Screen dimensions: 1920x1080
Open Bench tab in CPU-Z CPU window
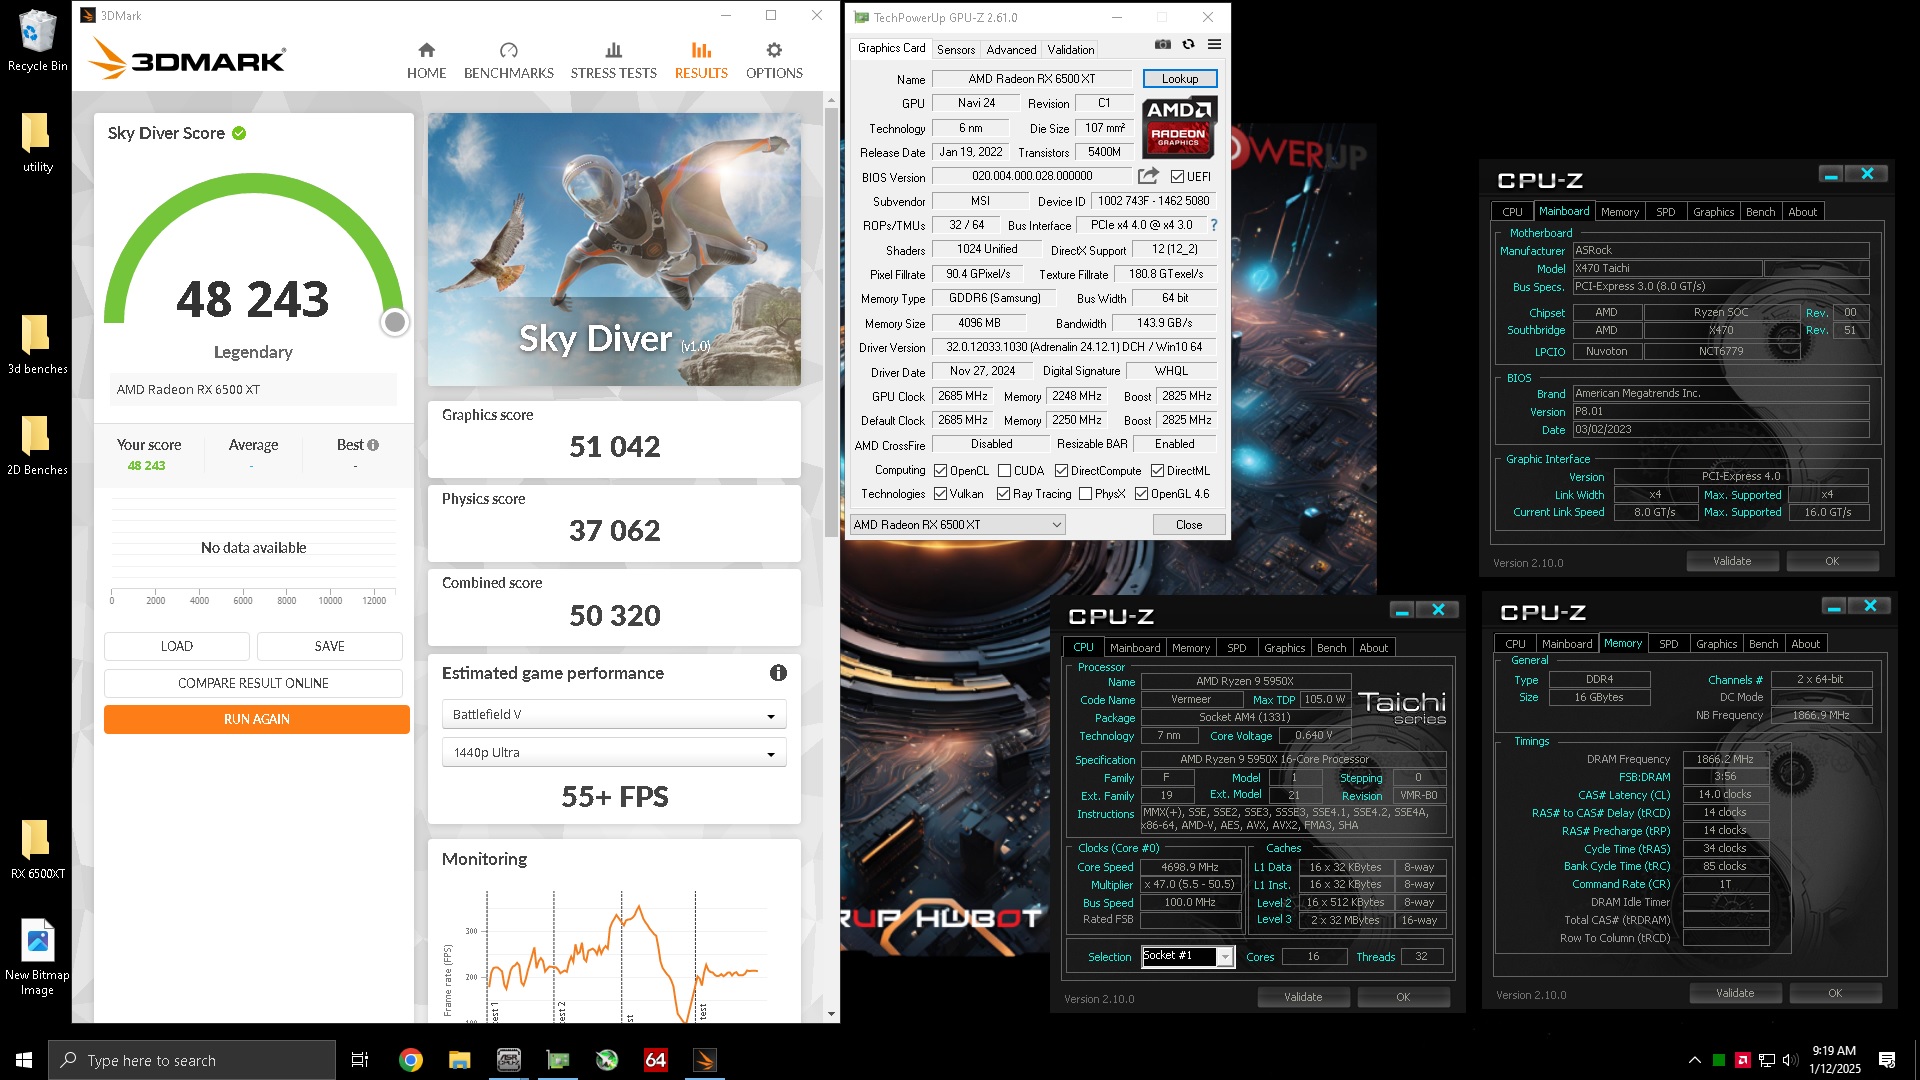pos(1331,648)
